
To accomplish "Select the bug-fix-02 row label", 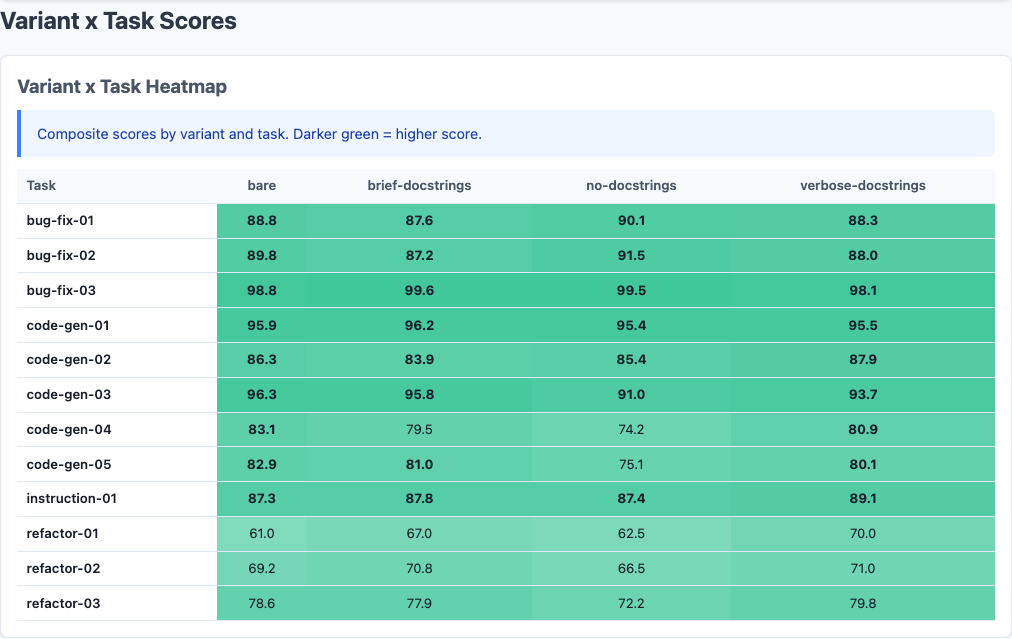I will coord(61,256).
